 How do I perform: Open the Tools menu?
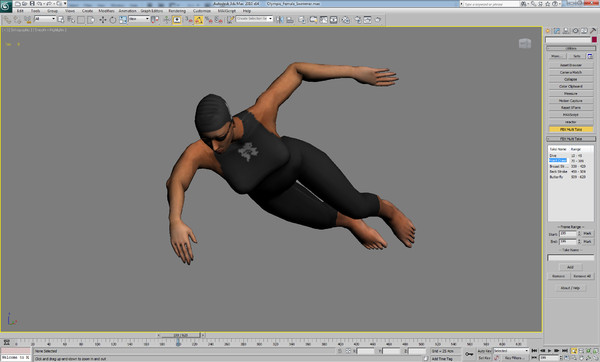coord(35,11)
